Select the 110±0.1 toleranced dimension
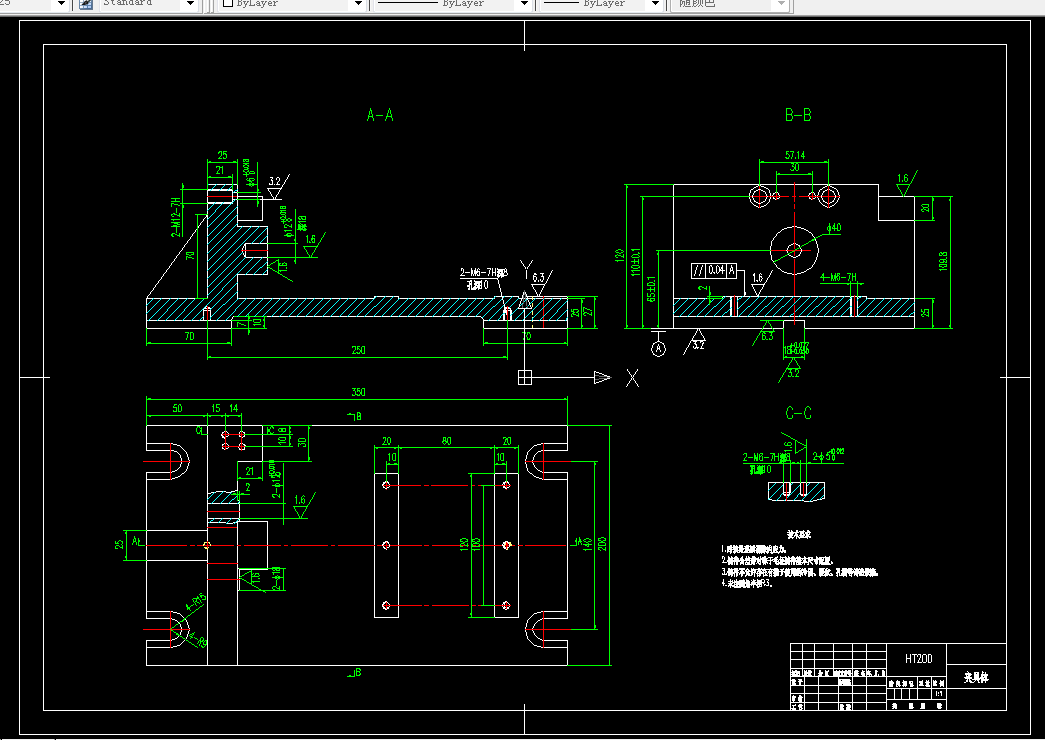 point(635,262)
